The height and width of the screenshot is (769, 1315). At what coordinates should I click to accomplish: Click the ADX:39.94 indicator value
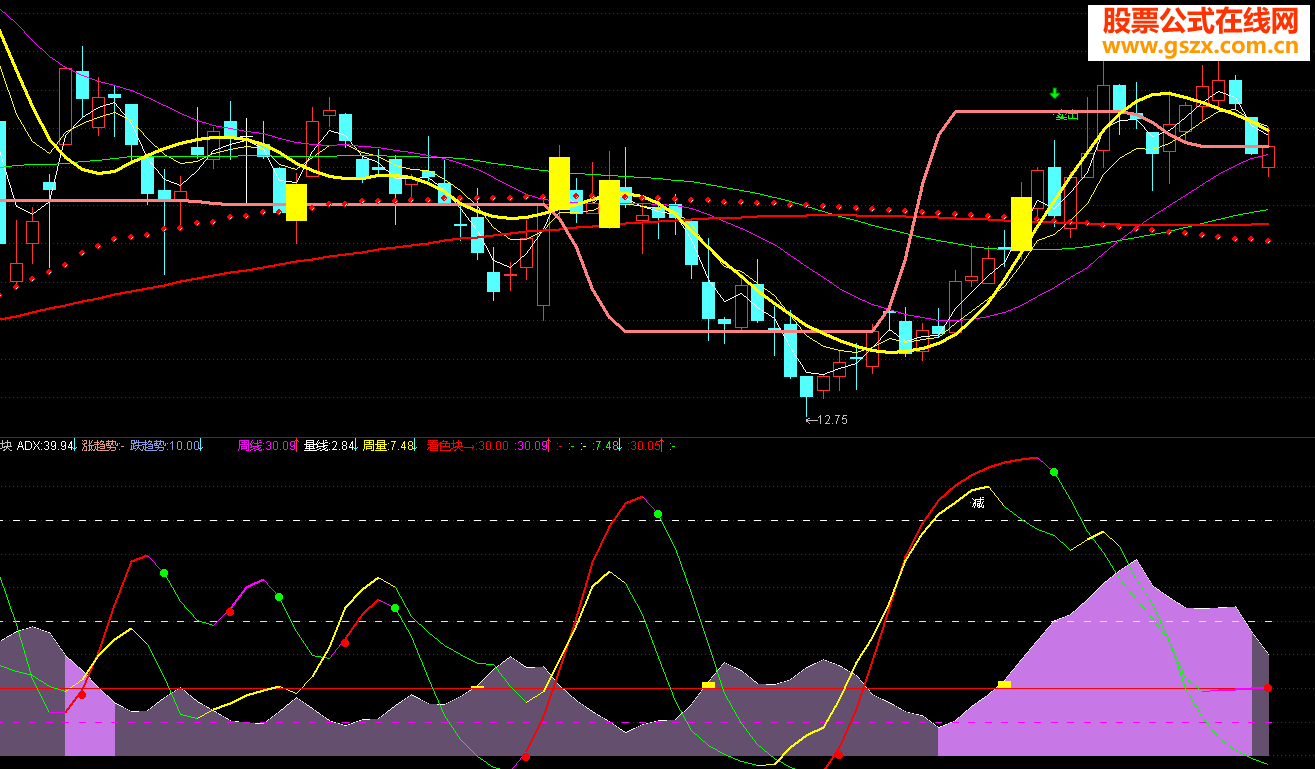click(x=46, y=446)
